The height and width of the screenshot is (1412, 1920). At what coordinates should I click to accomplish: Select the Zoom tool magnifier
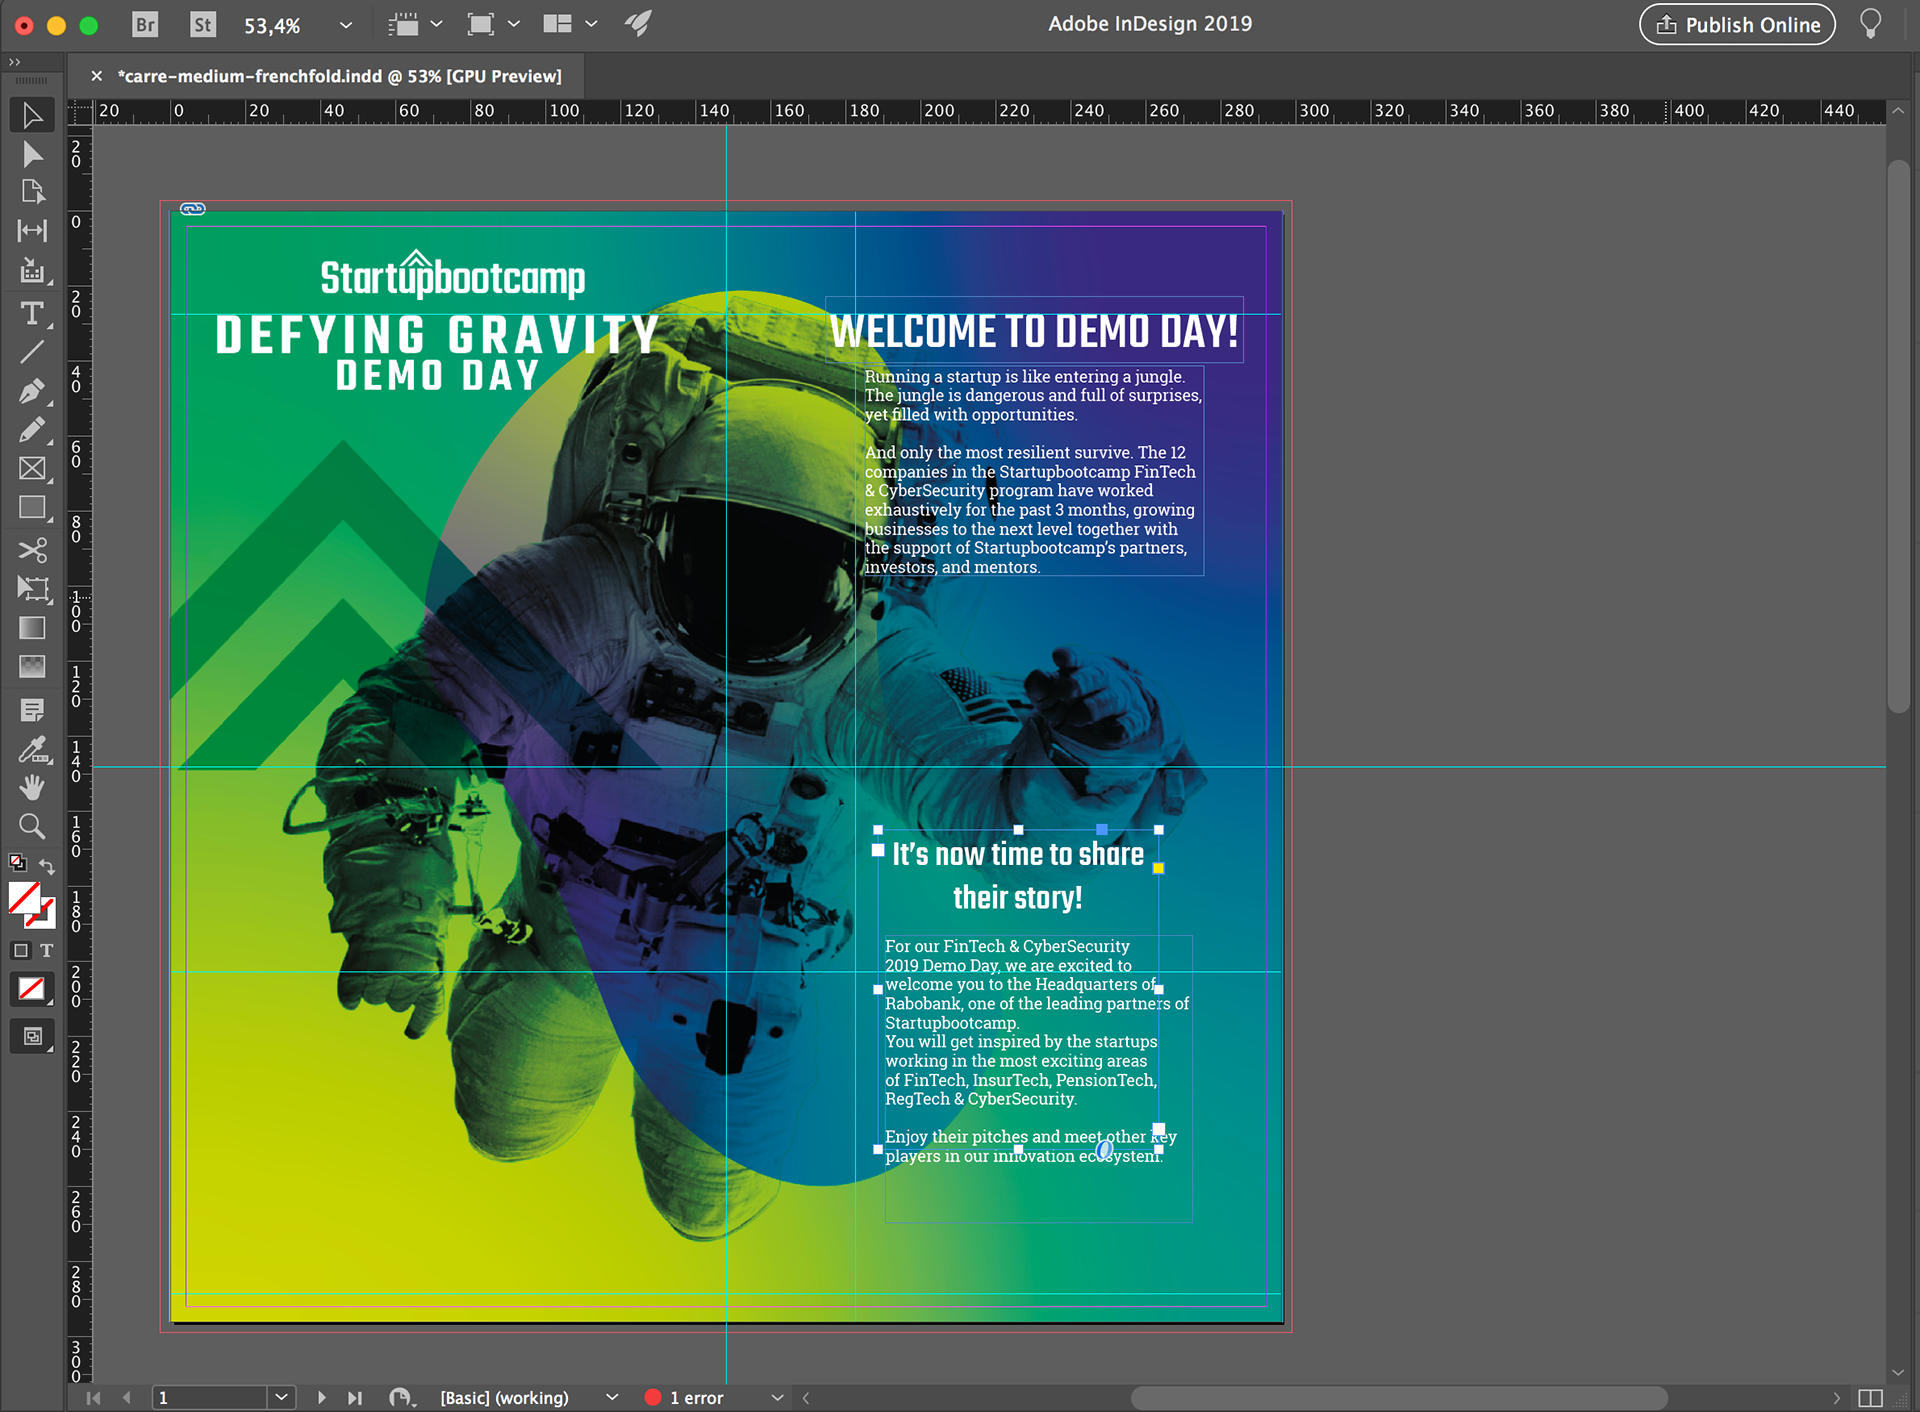[32, 826]
